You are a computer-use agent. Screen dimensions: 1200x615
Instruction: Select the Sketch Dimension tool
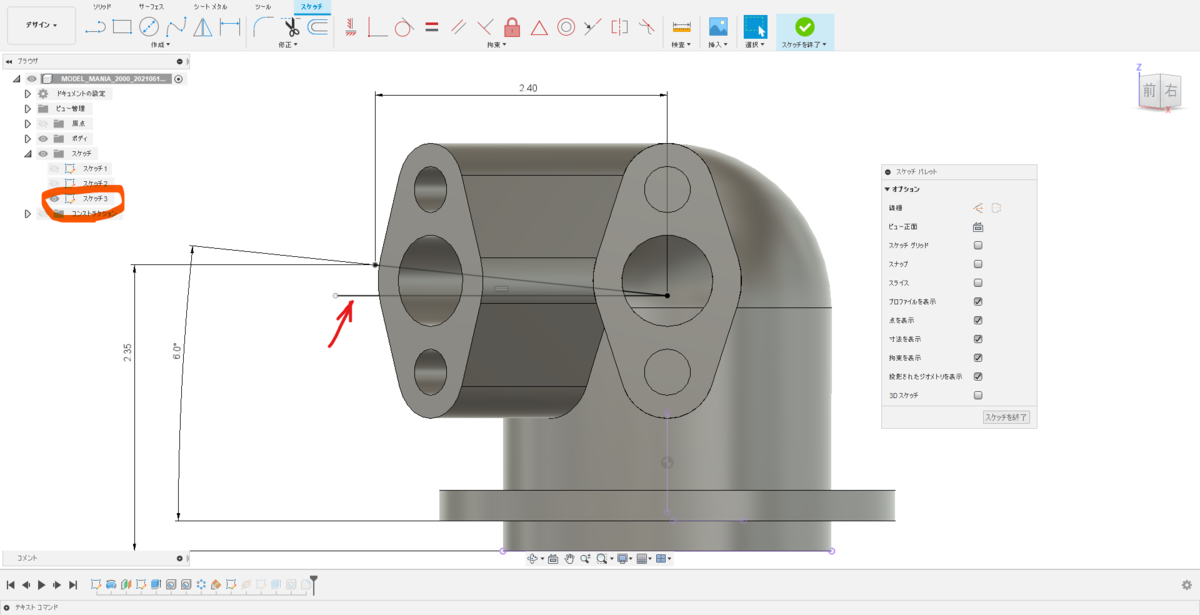[230, 27]
